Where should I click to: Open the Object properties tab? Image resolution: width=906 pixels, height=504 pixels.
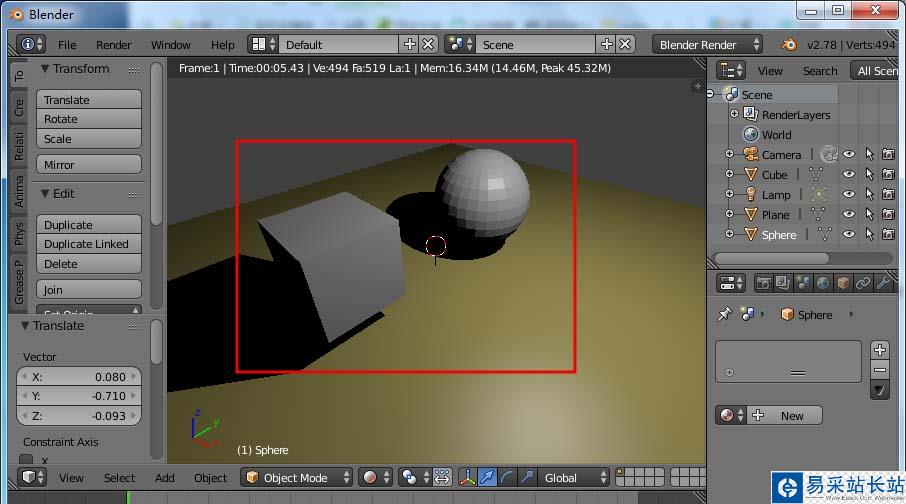[843, 283]
